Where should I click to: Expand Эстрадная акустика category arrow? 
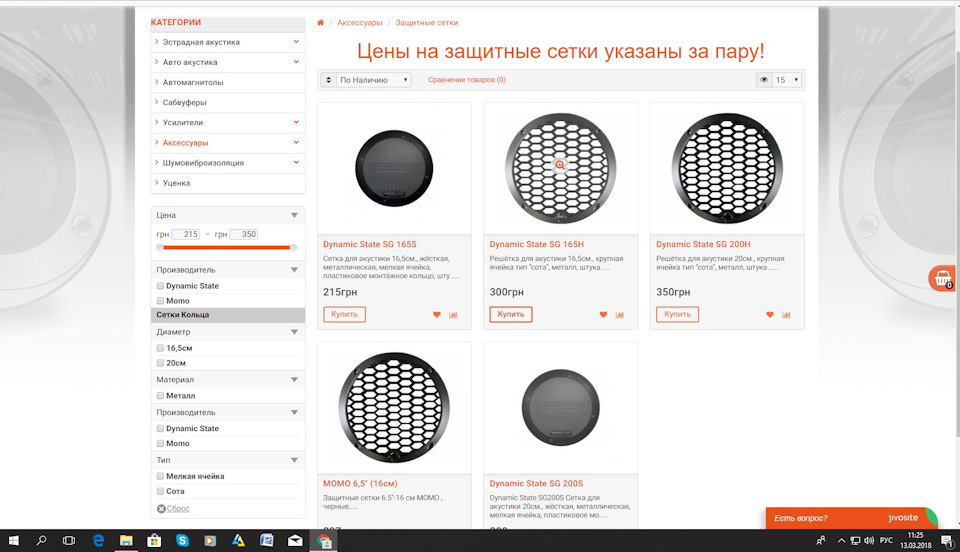(x=296, y=42)
